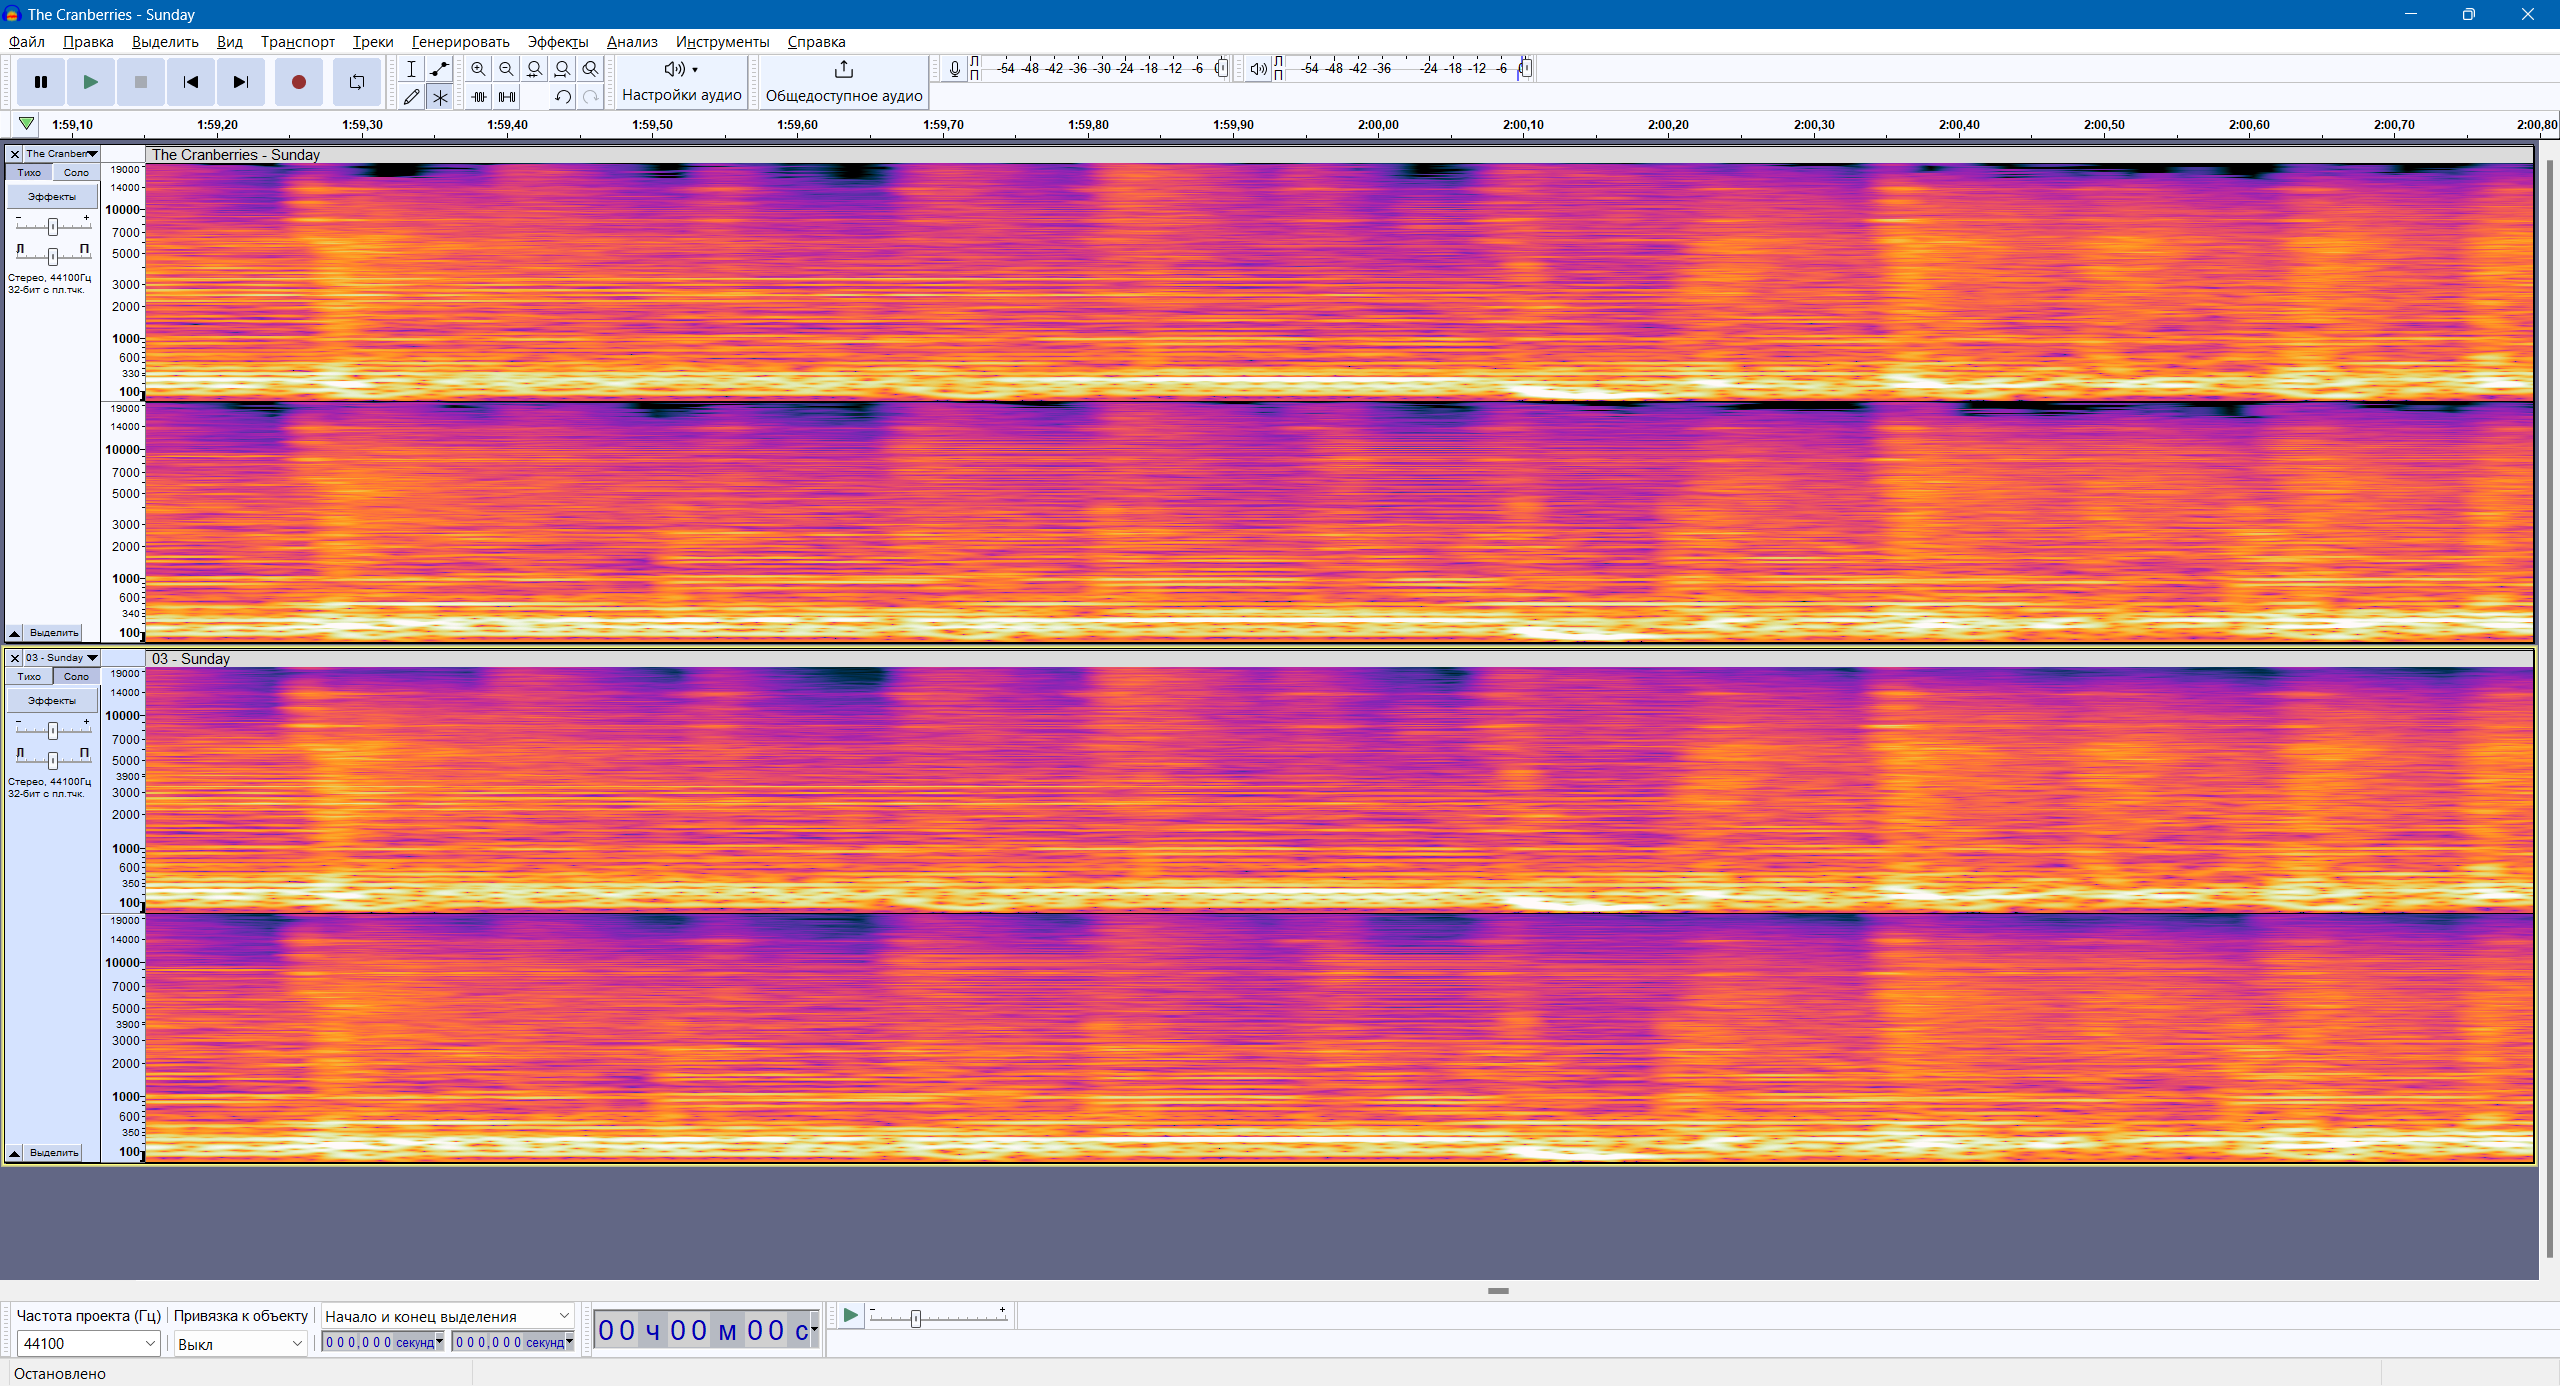The height and width of the screenshot is (1386, 2560).
Task: Click the playback speed slider at bottom
Action: pos(915,1319)
